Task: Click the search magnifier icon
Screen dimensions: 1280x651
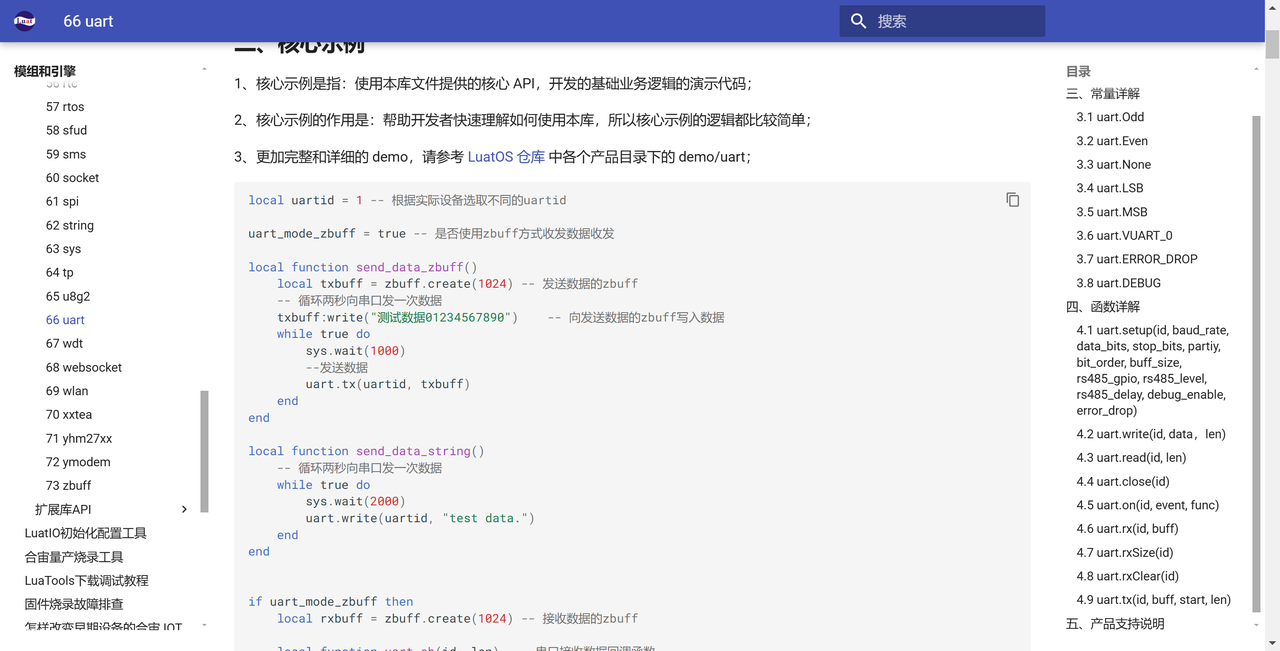Action: tap(858, 21)
